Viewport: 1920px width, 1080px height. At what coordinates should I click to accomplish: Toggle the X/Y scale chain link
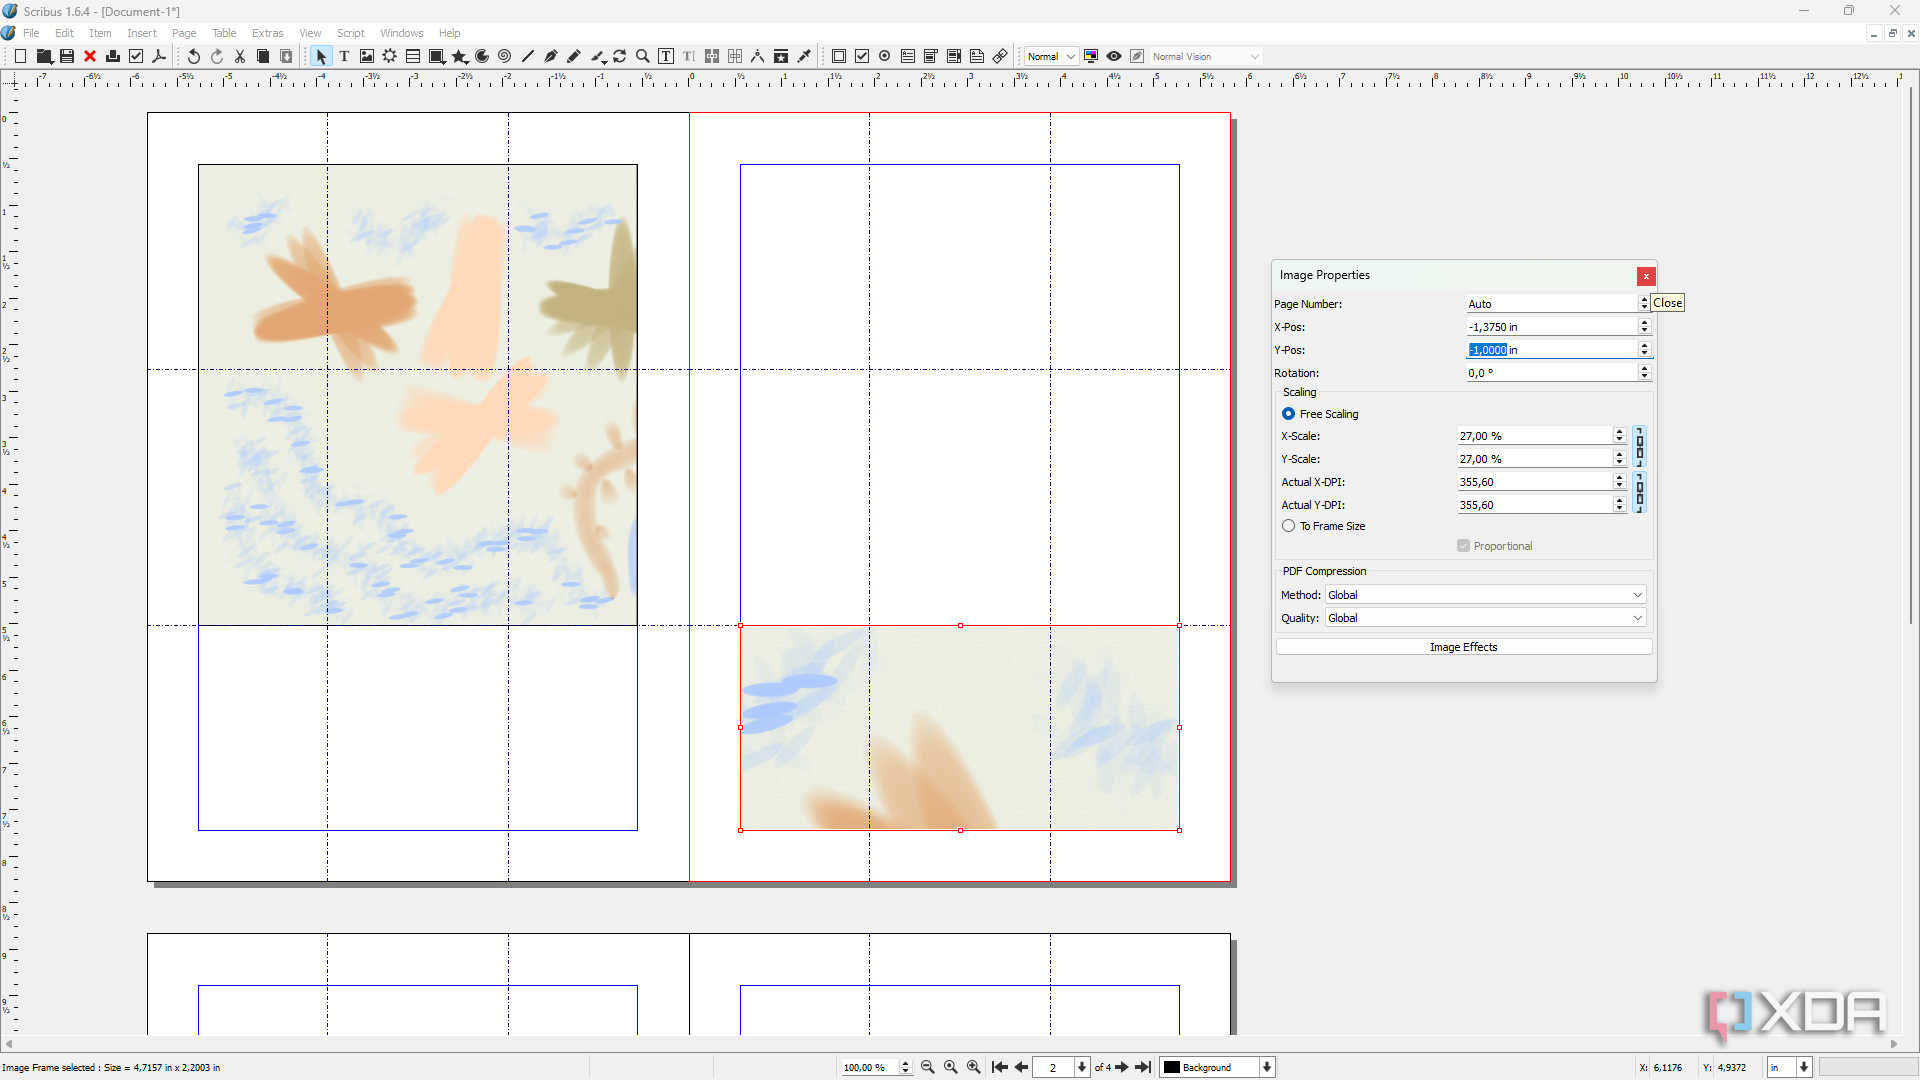coord(1639,447)
